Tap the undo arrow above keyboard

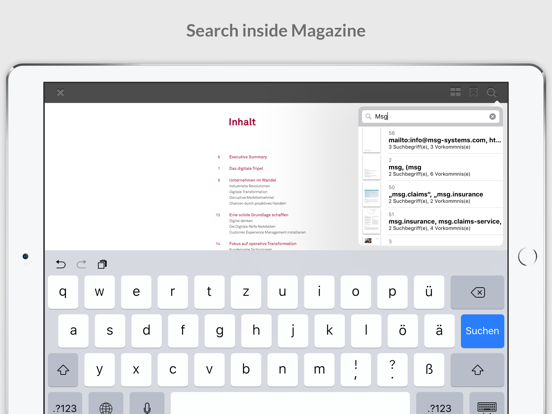point(61,264)
